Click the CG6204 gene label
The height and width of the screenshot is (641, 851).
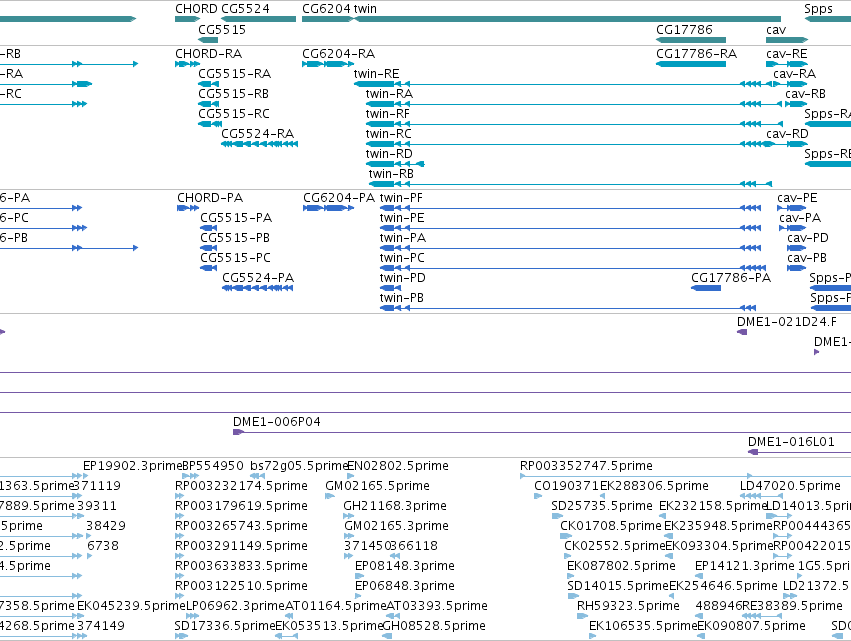[326, 9]
